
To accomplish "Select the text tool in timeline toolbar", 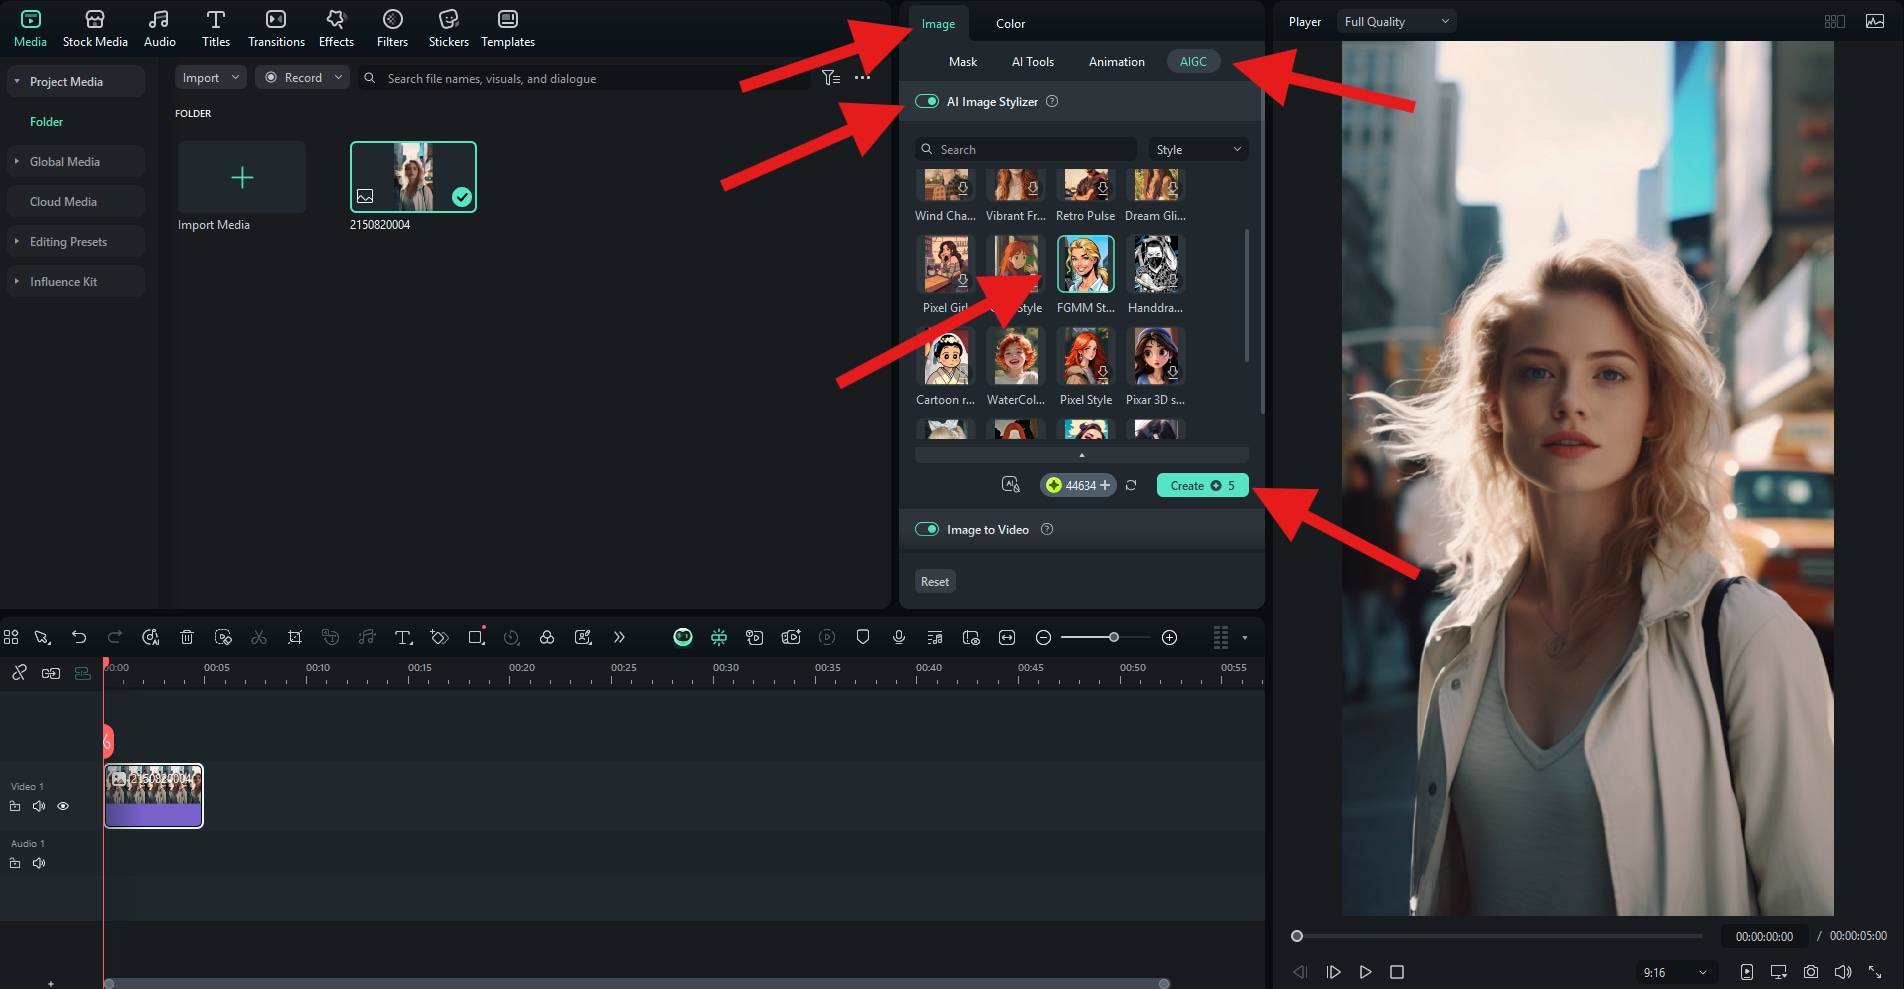I will click(x=403, y=637).
